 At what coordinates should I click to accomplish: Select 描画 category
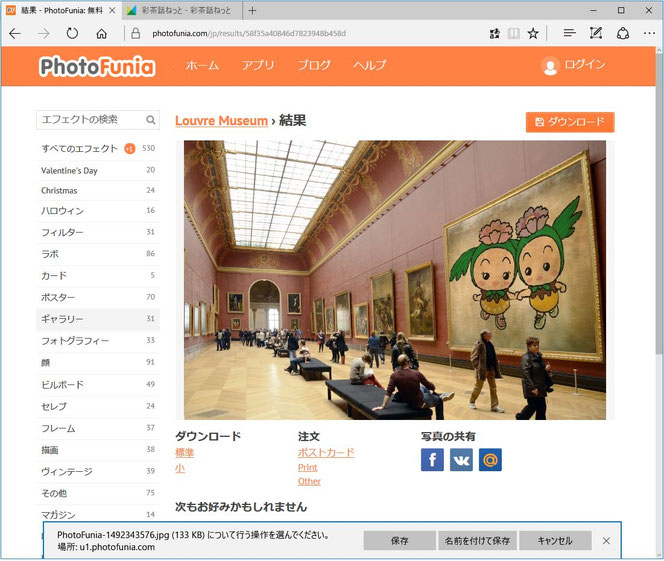pyautogui.click(x=98, y=450)
